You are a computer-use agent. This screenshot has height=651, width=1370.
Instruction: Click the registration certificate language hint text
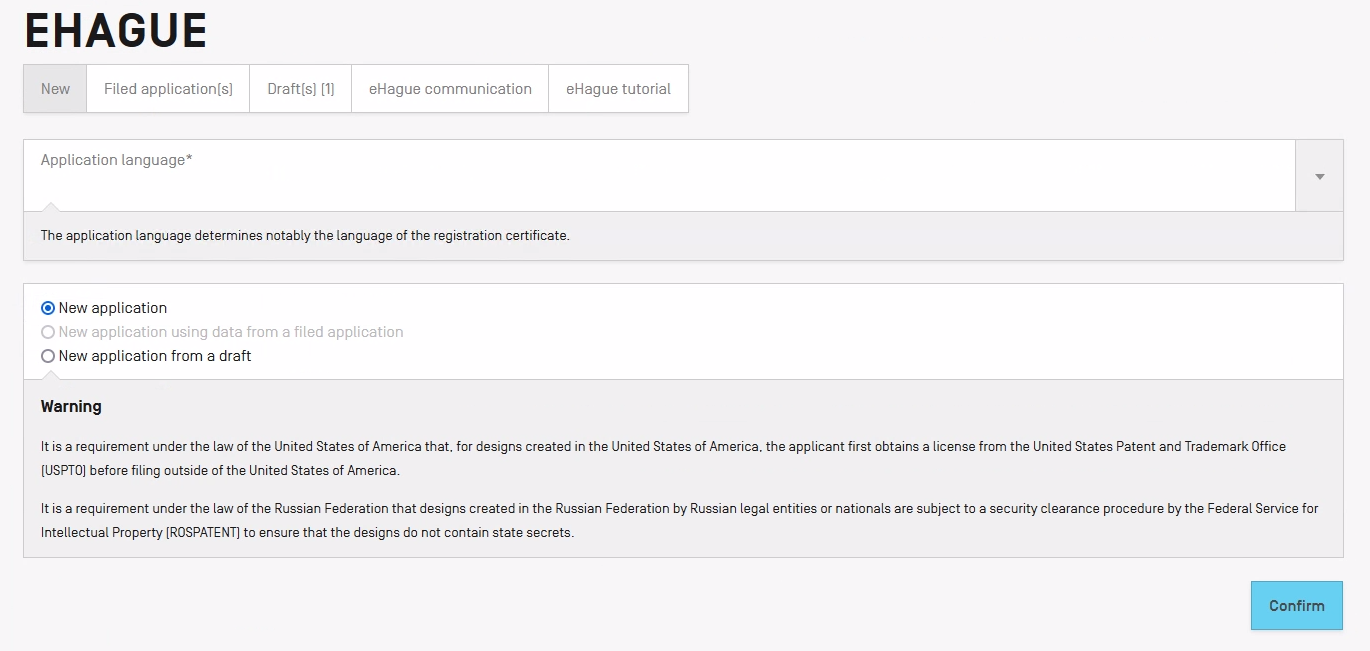pyautogui.click(x=305, y=236)
